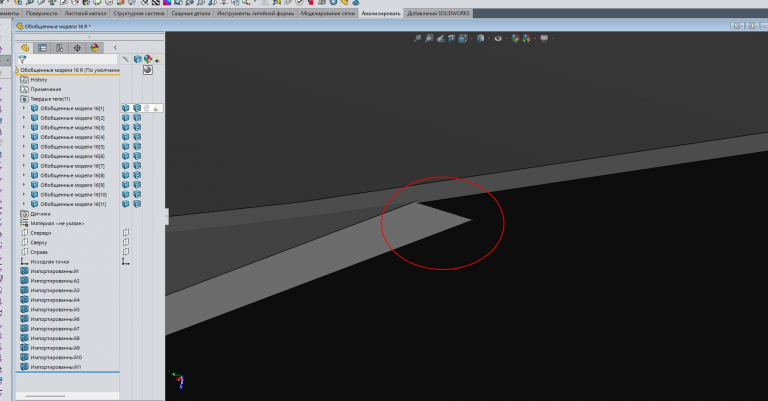Viewport: 768px width, 401px height.
Task: Click Zoom to Area in the heads-up toolbar
Action: tap(429, 38)
